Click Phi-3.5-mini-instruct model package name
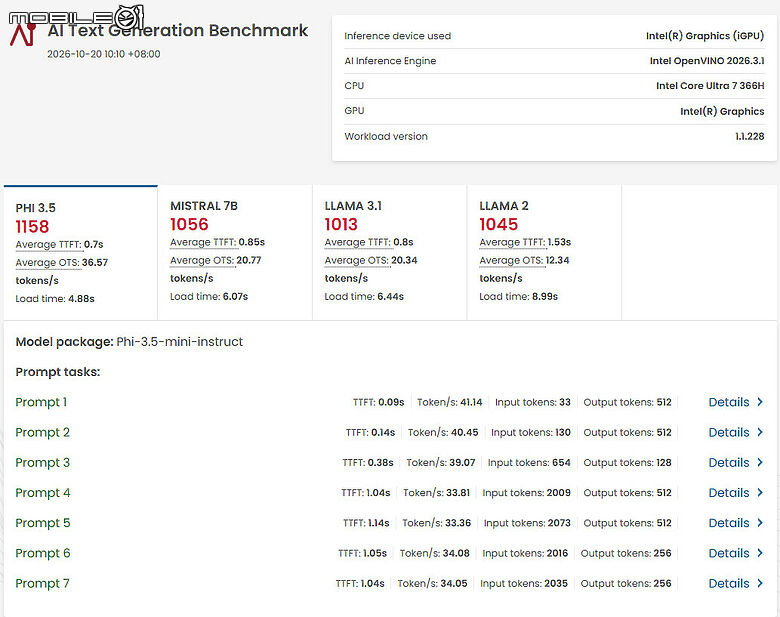780x617 pixels. coord(180,342)
